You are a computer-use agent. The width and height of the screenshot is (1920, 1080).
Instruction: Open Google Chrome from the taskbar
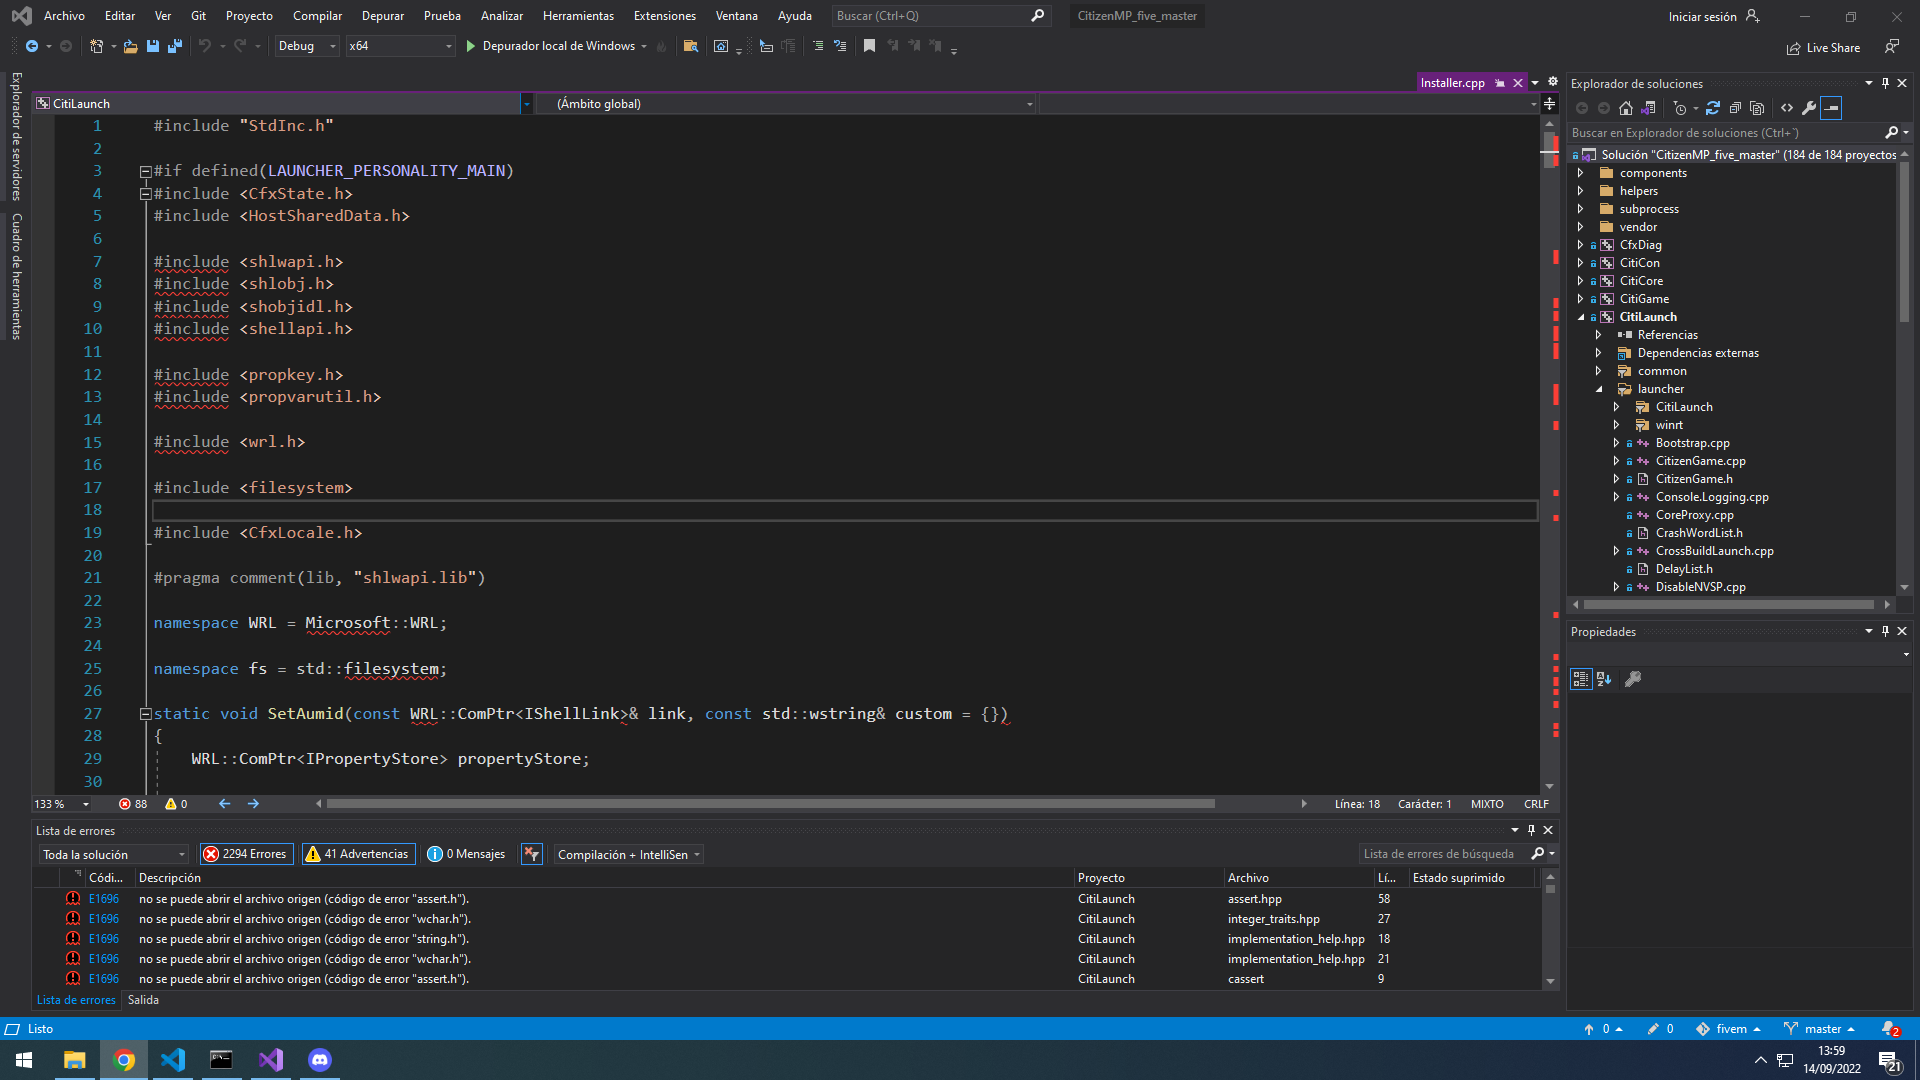(124, 1060)
